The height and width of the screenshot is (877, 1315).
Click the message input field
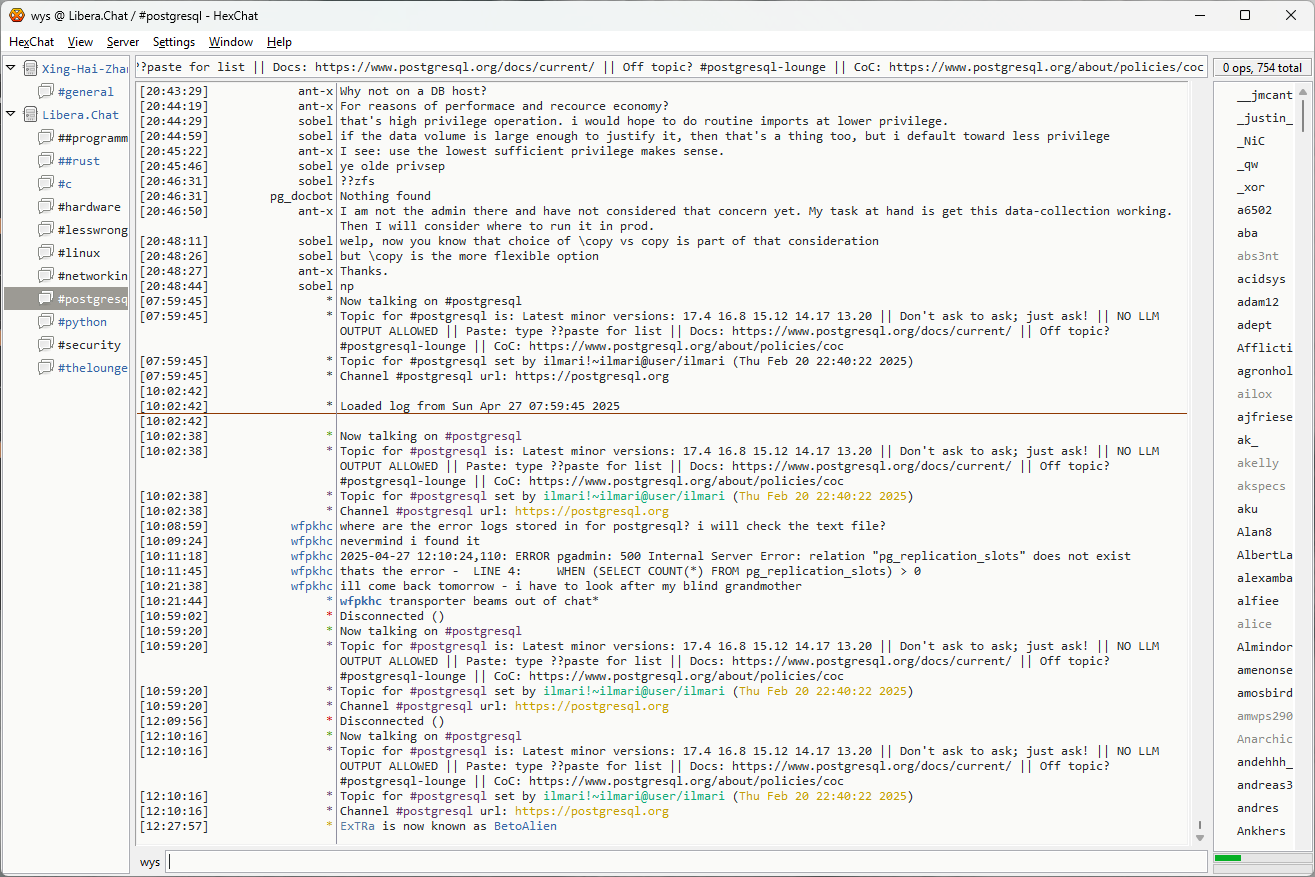(686, 862)
